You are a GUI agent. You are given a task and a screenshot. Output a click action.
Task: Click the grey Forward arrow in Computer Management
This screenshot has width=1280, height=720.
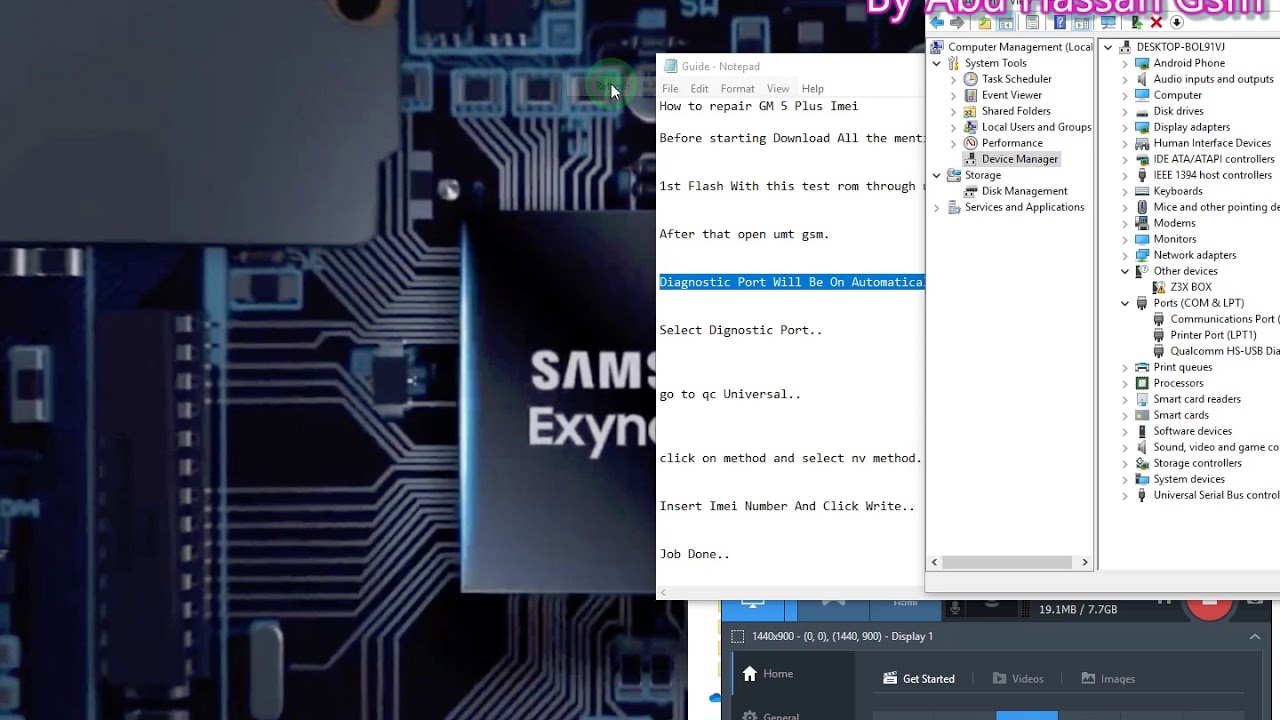tap(957, 22)
